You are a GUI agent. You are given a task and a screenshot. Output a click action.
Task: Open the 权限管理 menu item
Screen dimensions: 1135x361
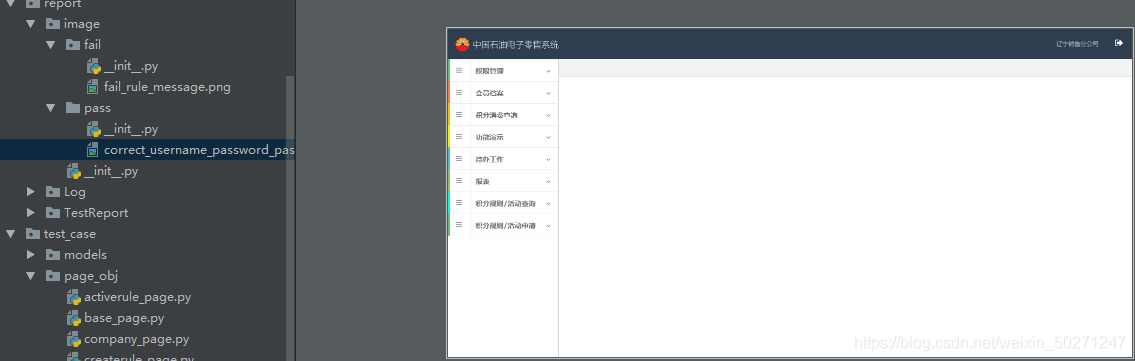[x=504, y=71]
